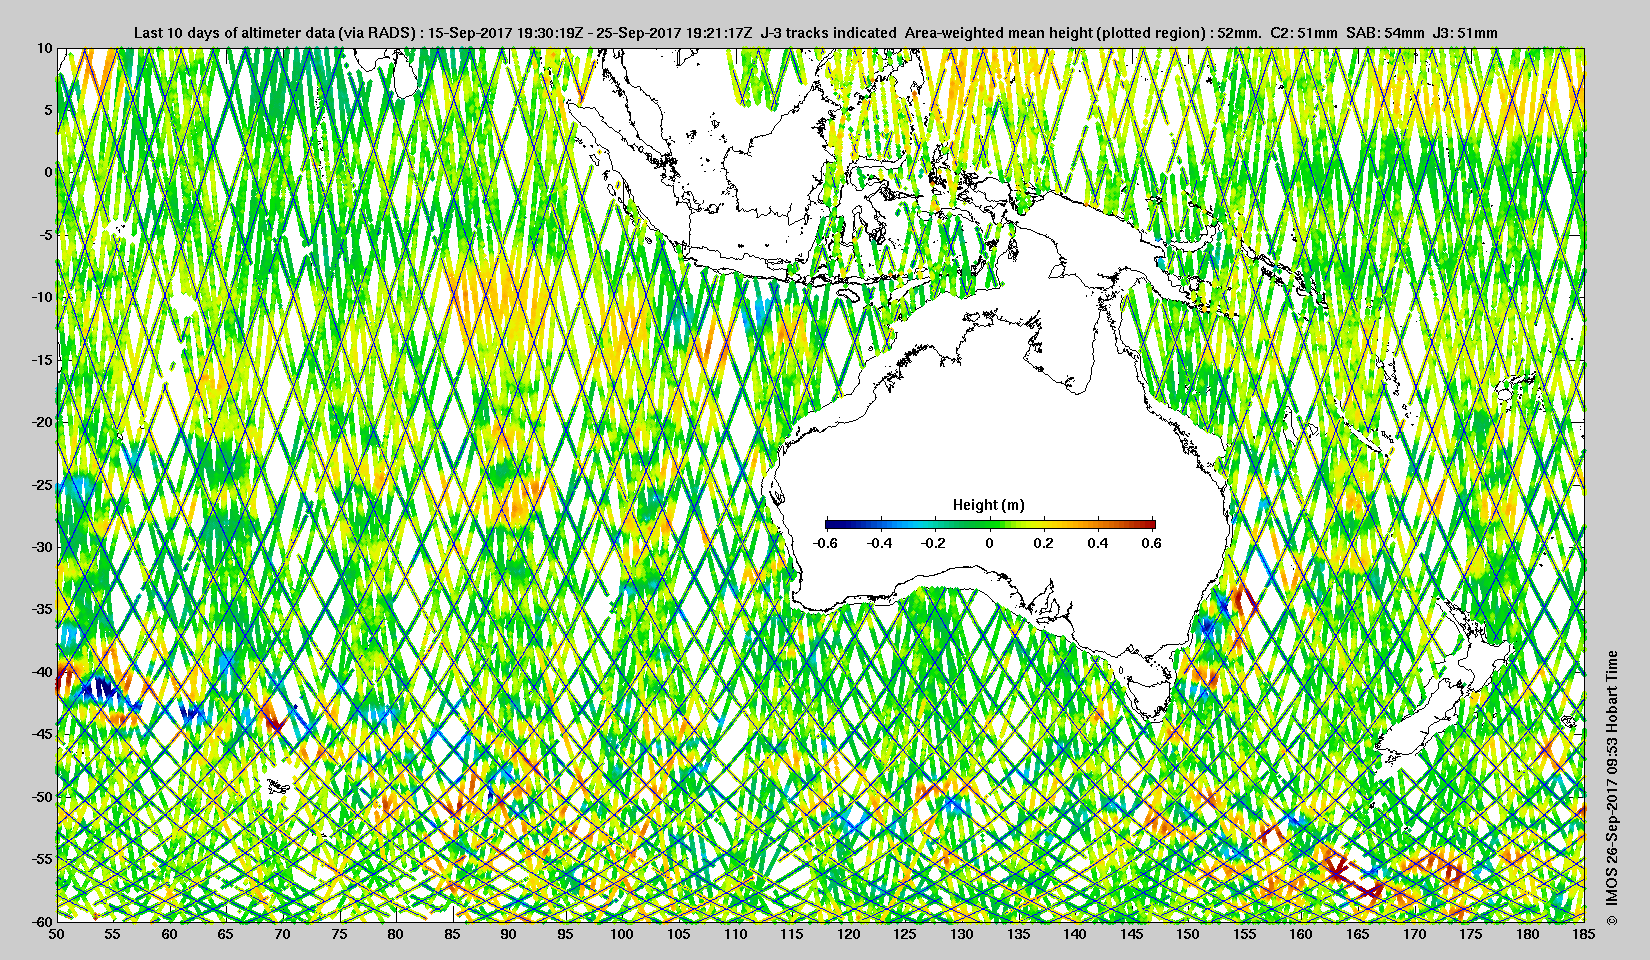Viewport: 1650px width, 960px height.
Task: Click latitude label -30 on left axis
Action: click(x=42, y=546)
